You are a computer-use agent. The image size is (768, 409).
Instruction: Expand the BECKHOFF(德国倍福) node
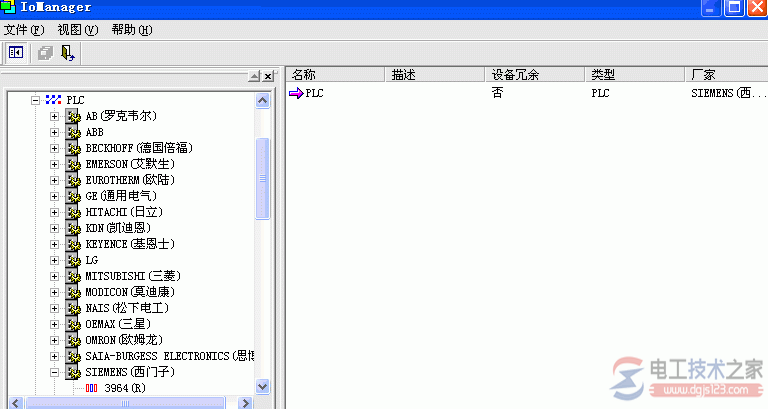point(54,148)
